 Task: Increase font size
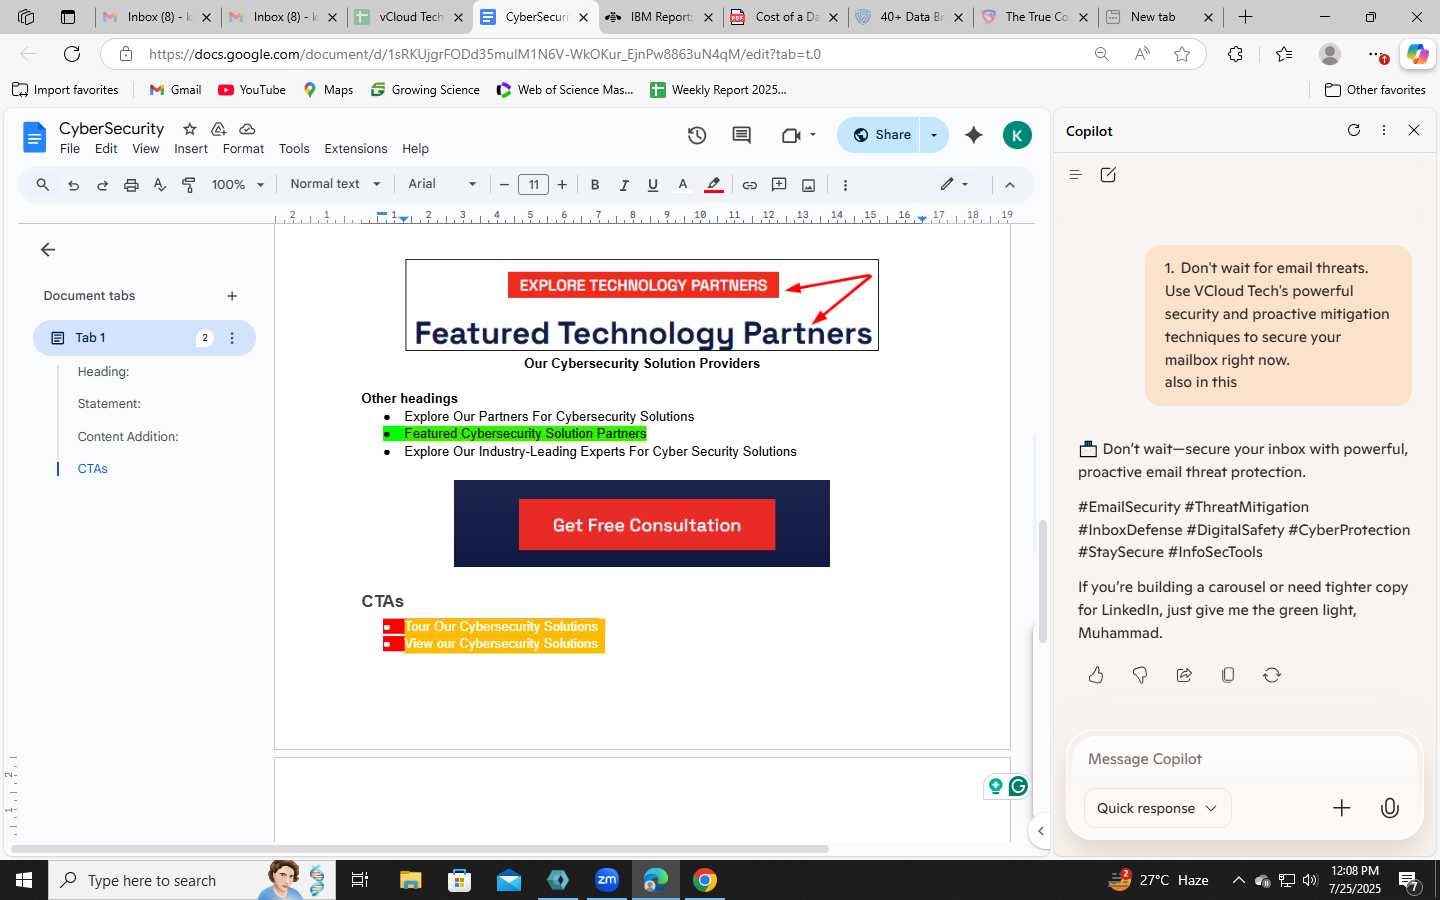[563, 185]
